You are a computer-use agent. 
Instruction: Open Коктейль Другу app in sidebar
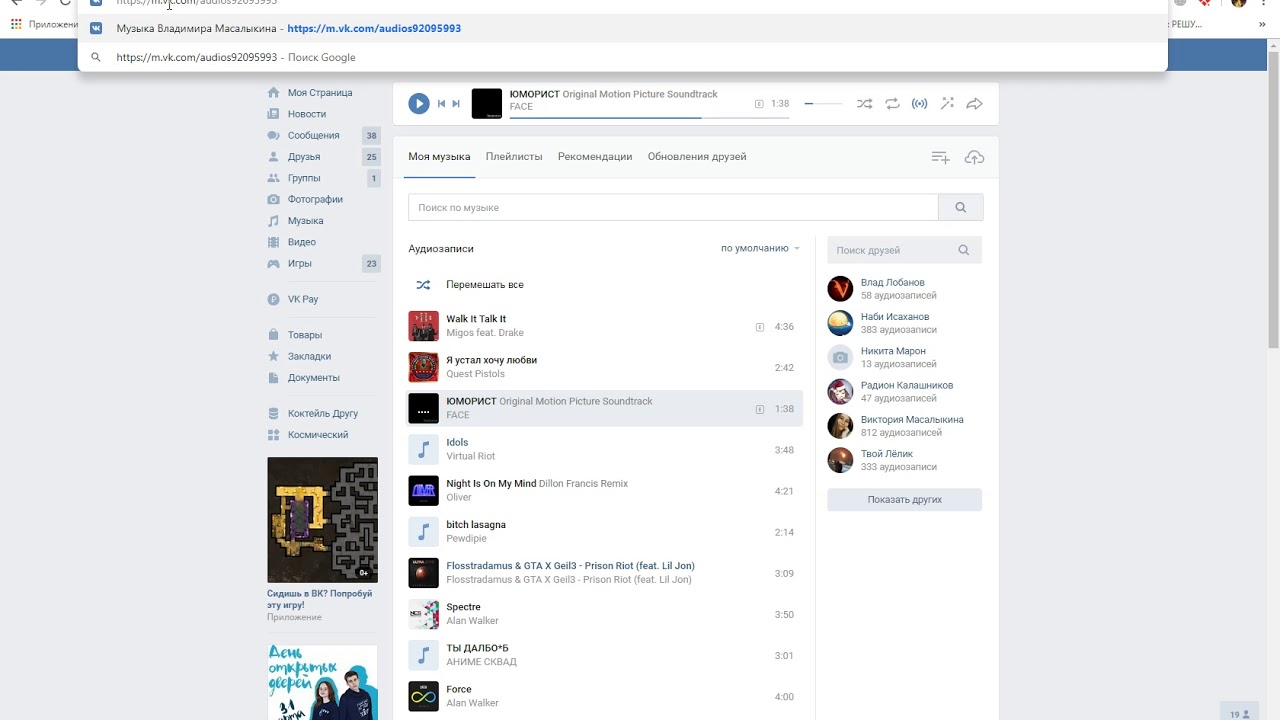322,413
